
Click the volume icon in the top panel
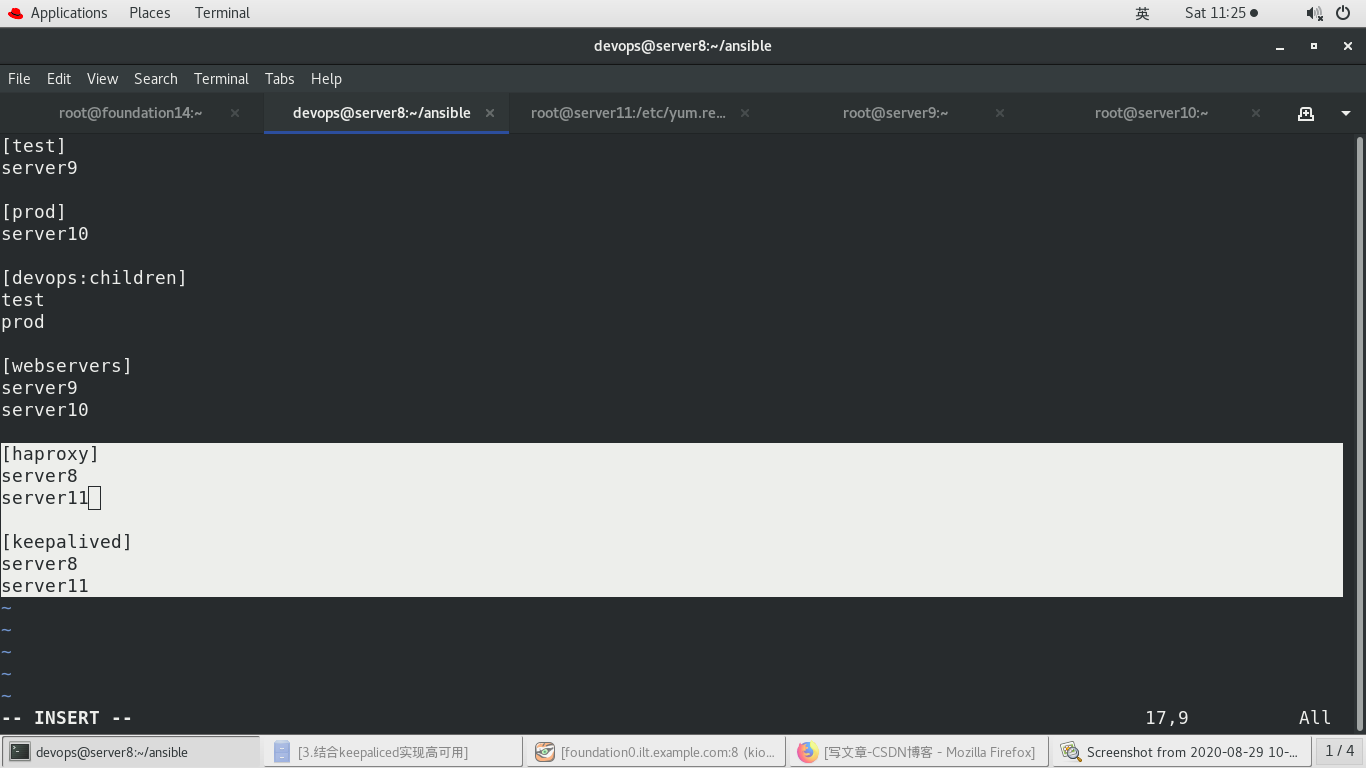(x=1312, y=13)
